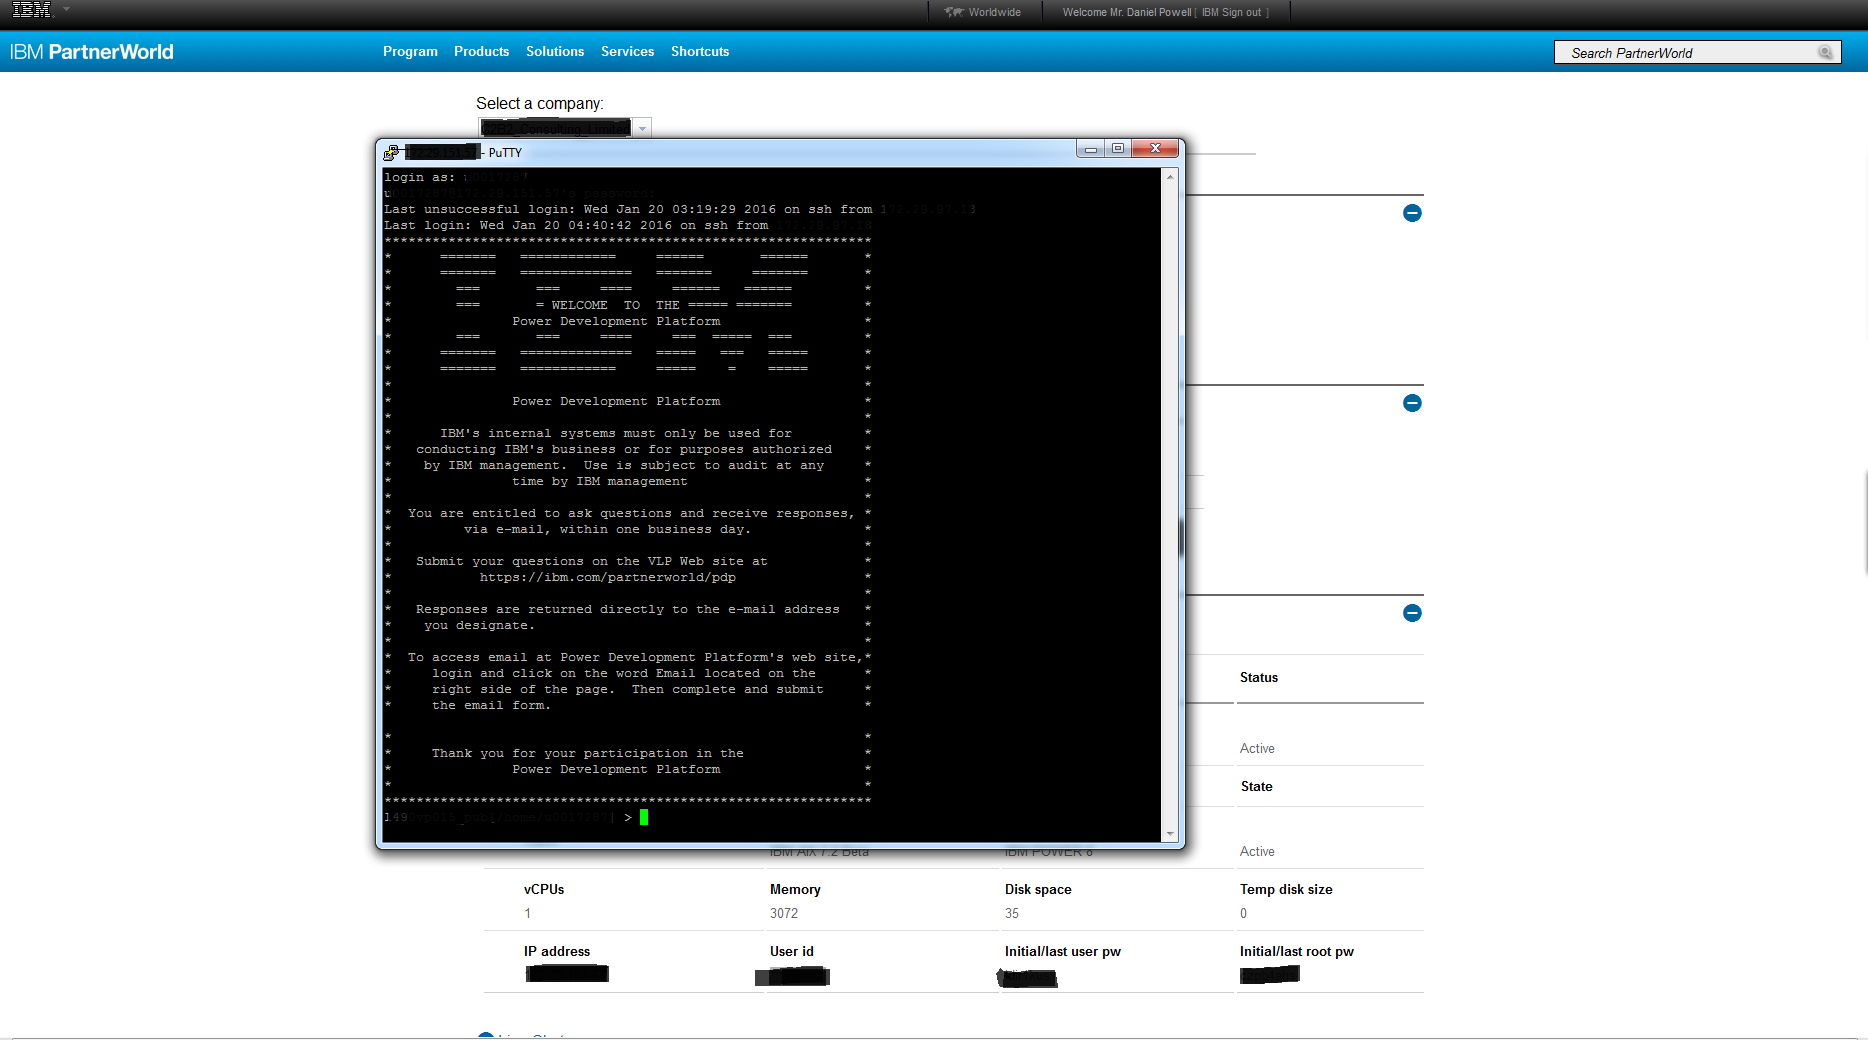
Task: Go to IBM PartnerWorld home logo
Action: tap(92, 52)
